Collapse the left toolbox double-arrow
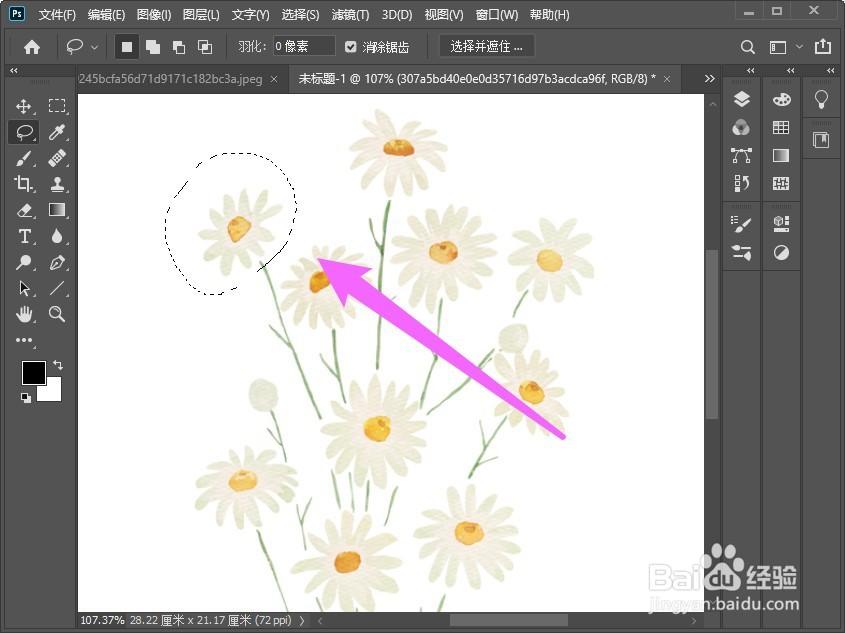This screenshot has width=845, height=633. [14, 71]
